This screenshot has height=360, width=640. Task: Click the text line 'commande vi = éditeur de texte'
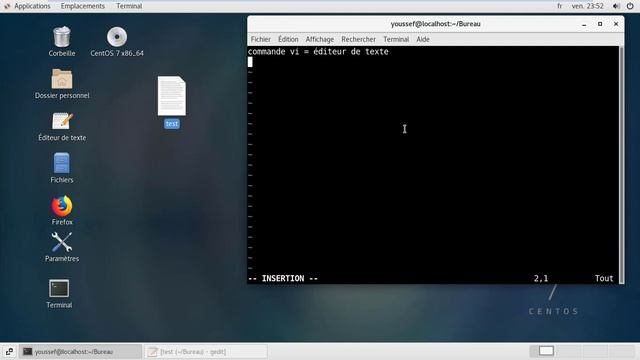318,52
